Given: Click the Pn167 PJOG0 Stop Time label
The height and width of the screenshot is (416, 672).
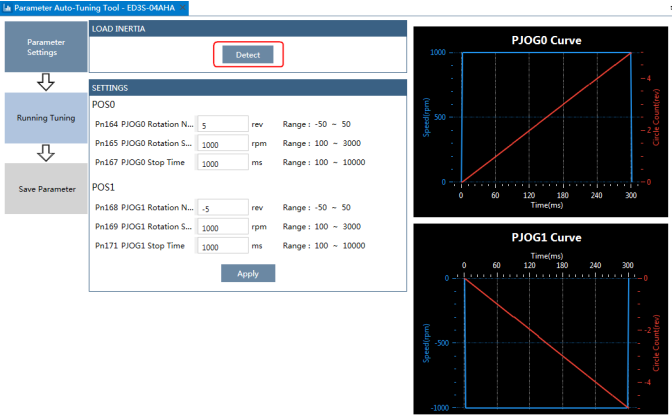Looking at the screenshot, I should [140, 162].
